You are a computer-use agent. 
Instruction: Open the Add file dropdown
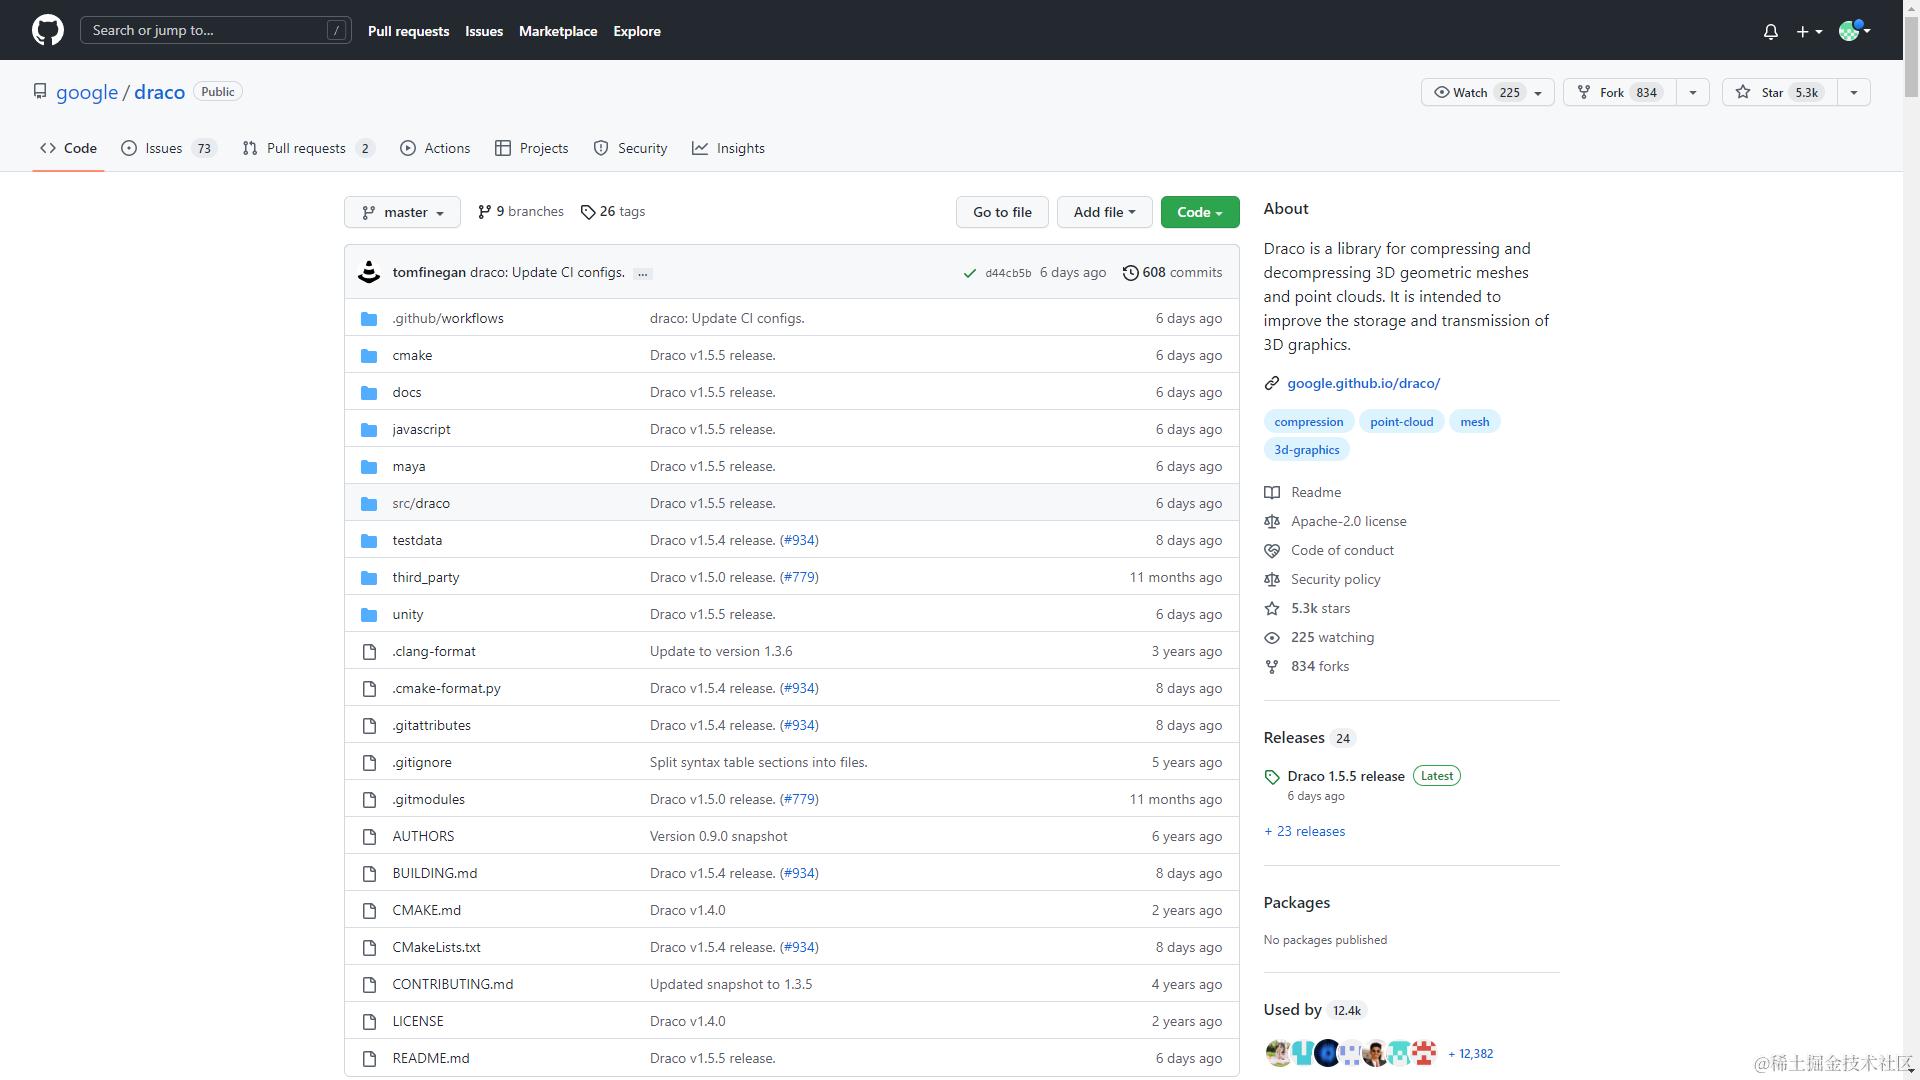tap(1104, 212)
